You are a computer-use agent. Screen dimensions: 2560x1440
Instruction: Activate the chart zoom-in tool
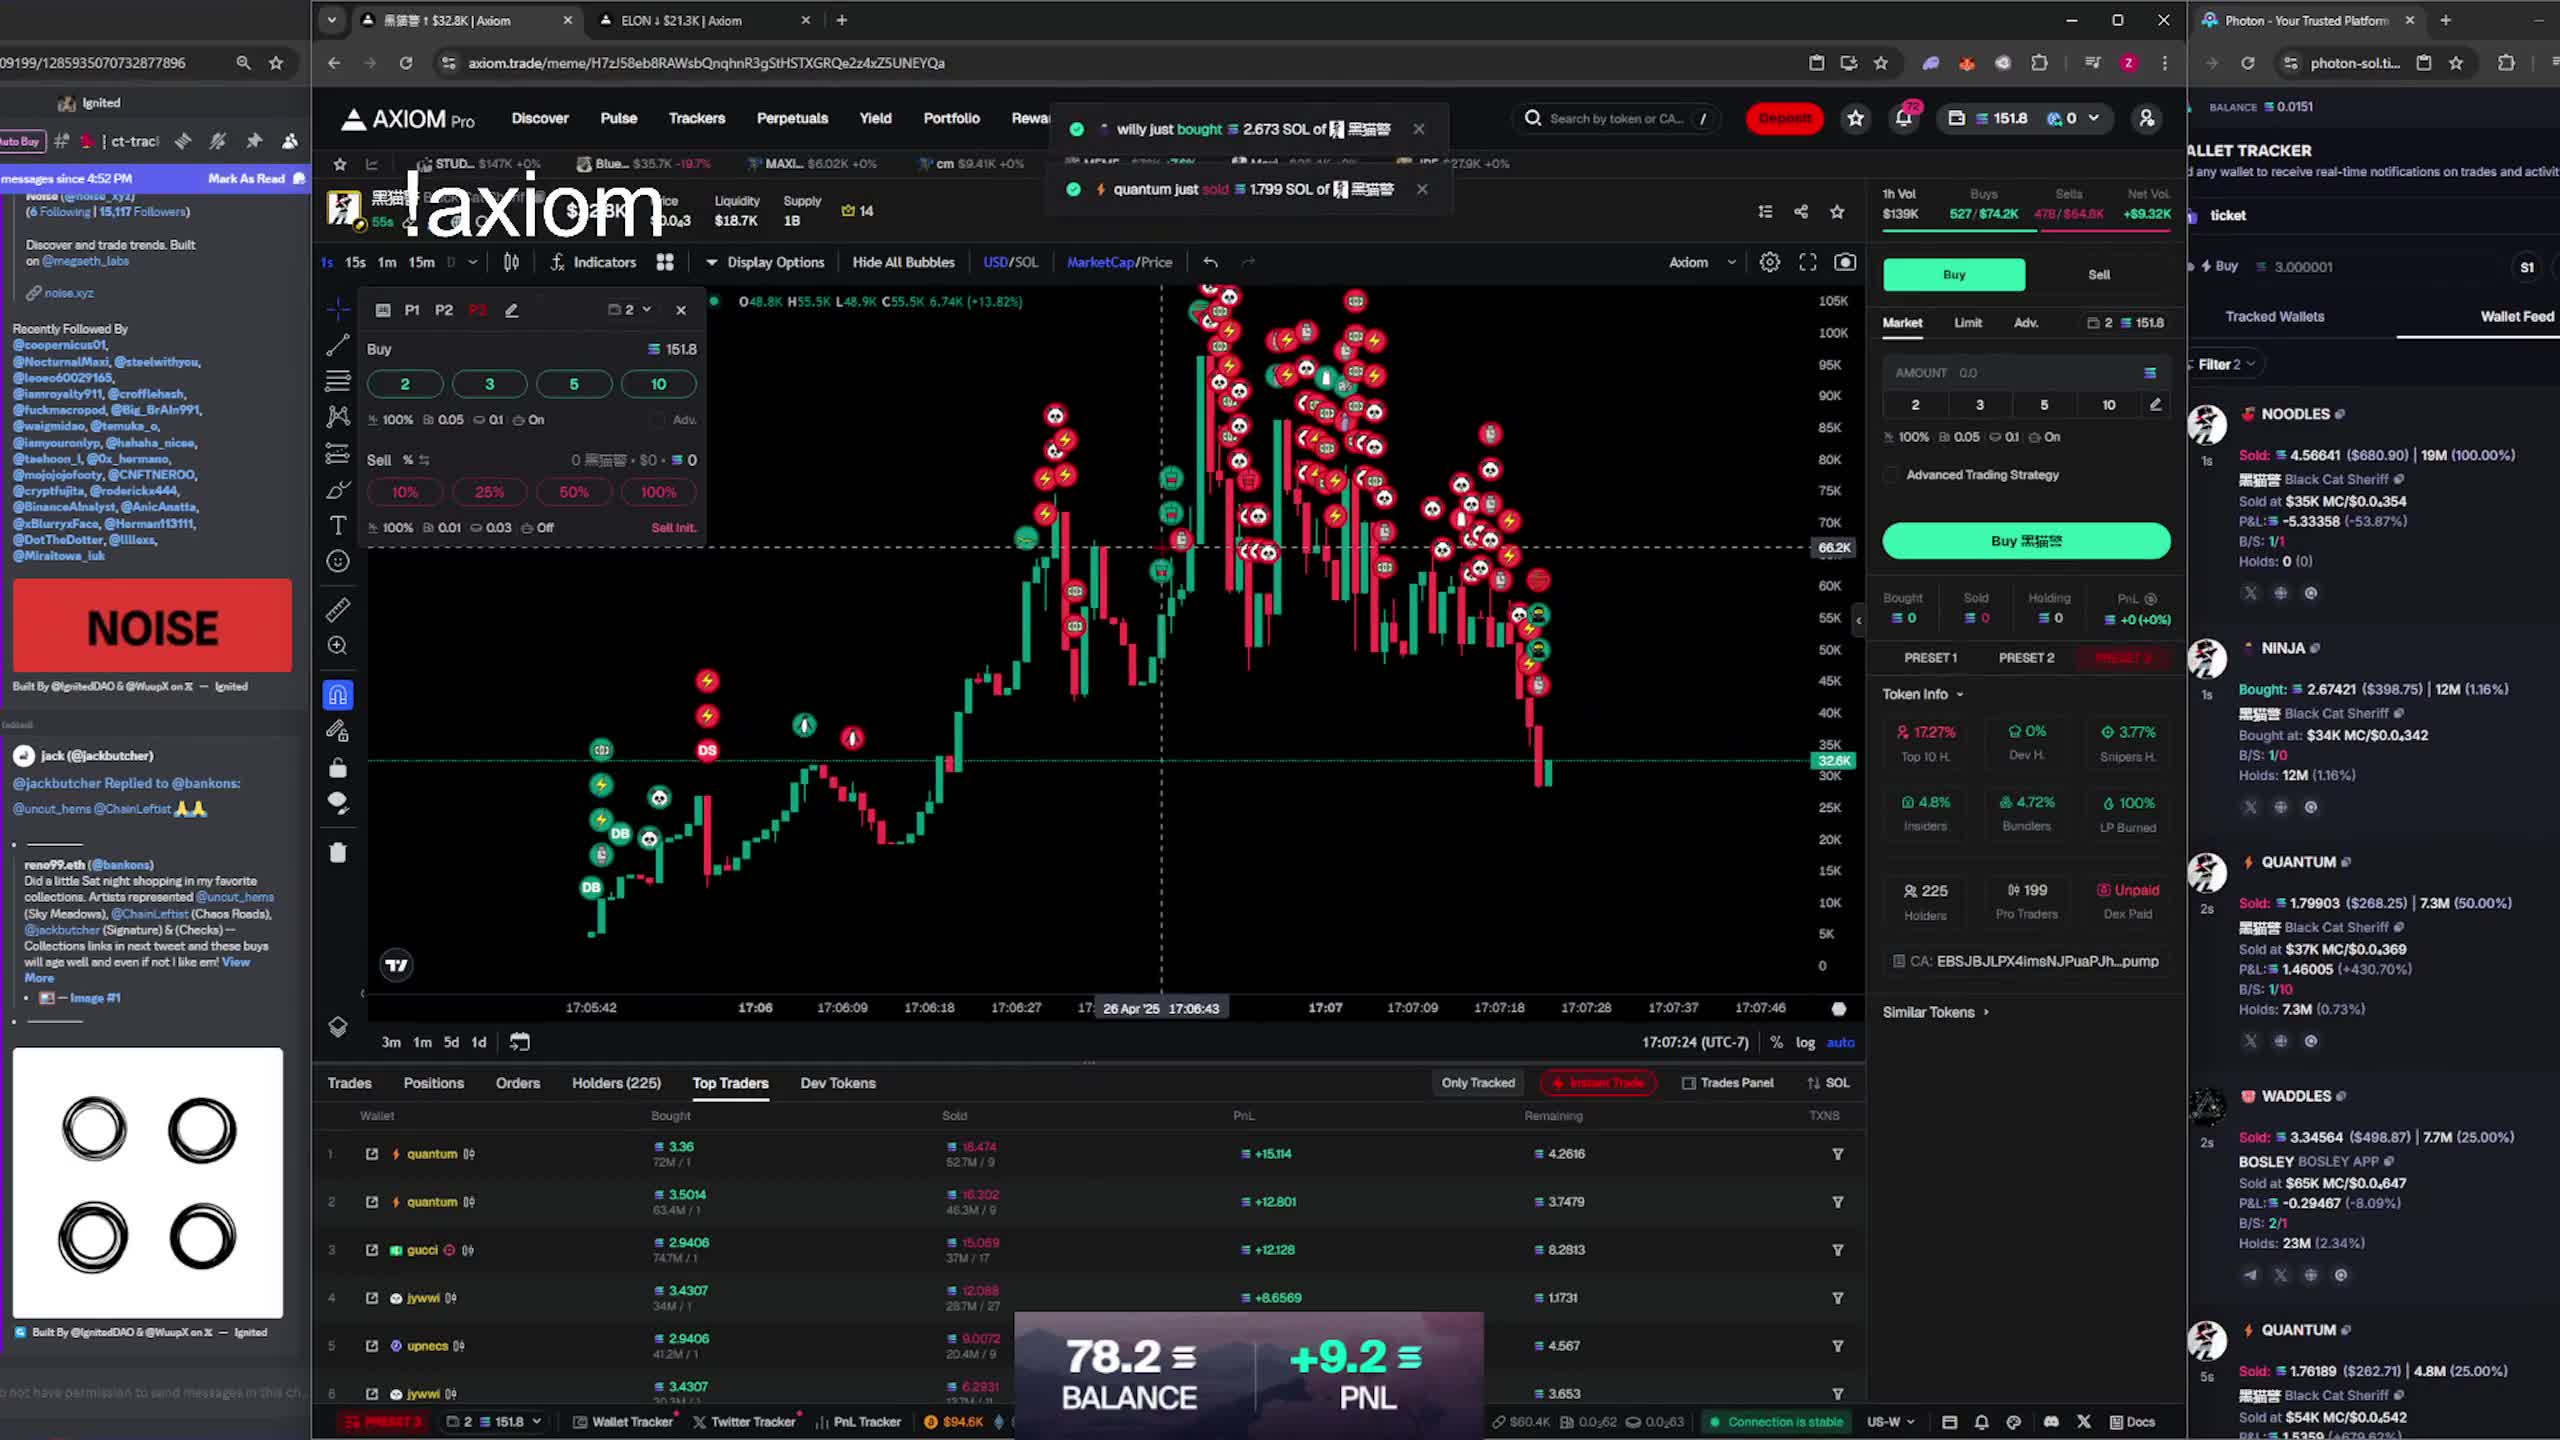(338, 646)
